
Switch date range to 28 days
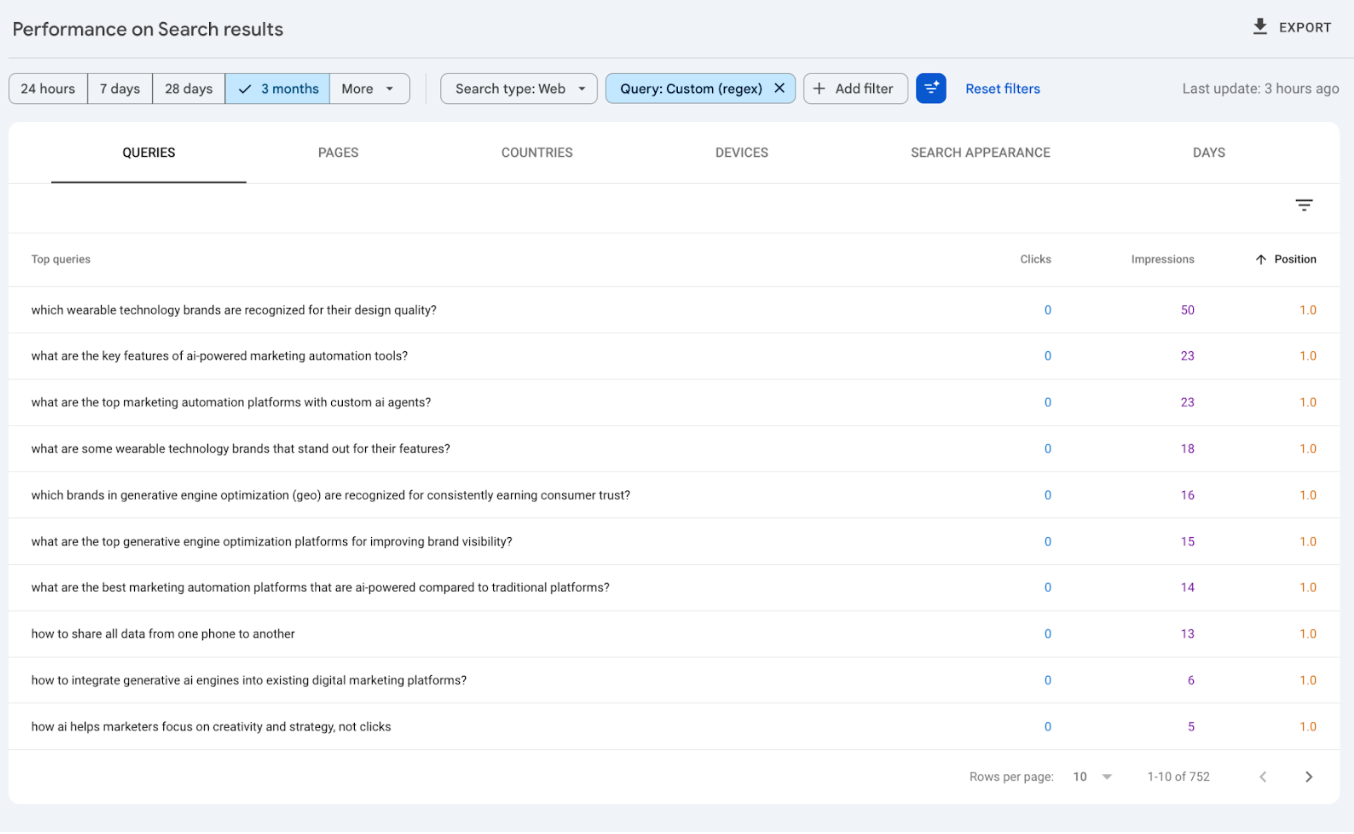tap(188, 88)
